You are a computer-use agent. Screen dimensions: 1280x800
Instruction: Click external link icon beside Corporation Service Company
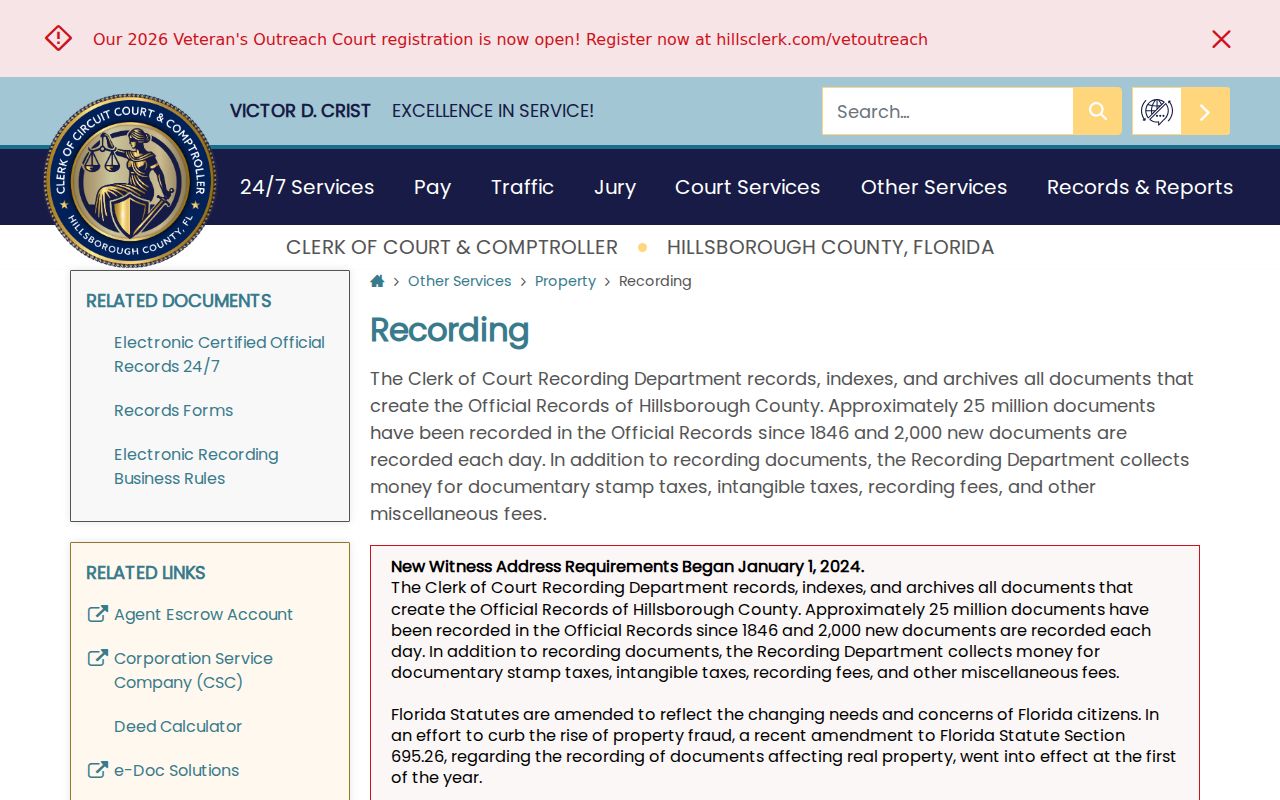[x=98, y=658]
